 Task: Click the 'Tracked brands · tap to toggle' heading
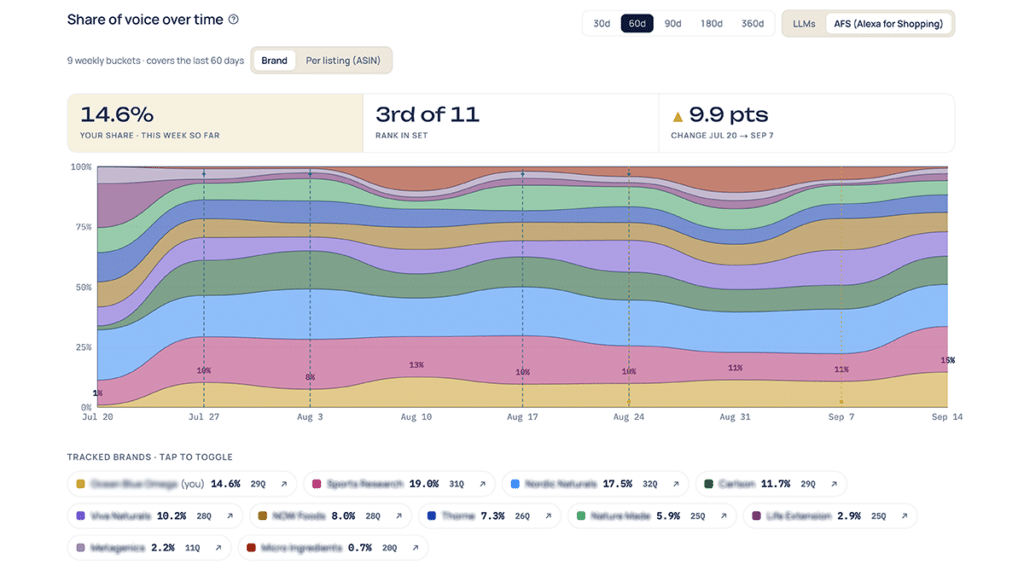pyautogui.click(x=150, y=457)
